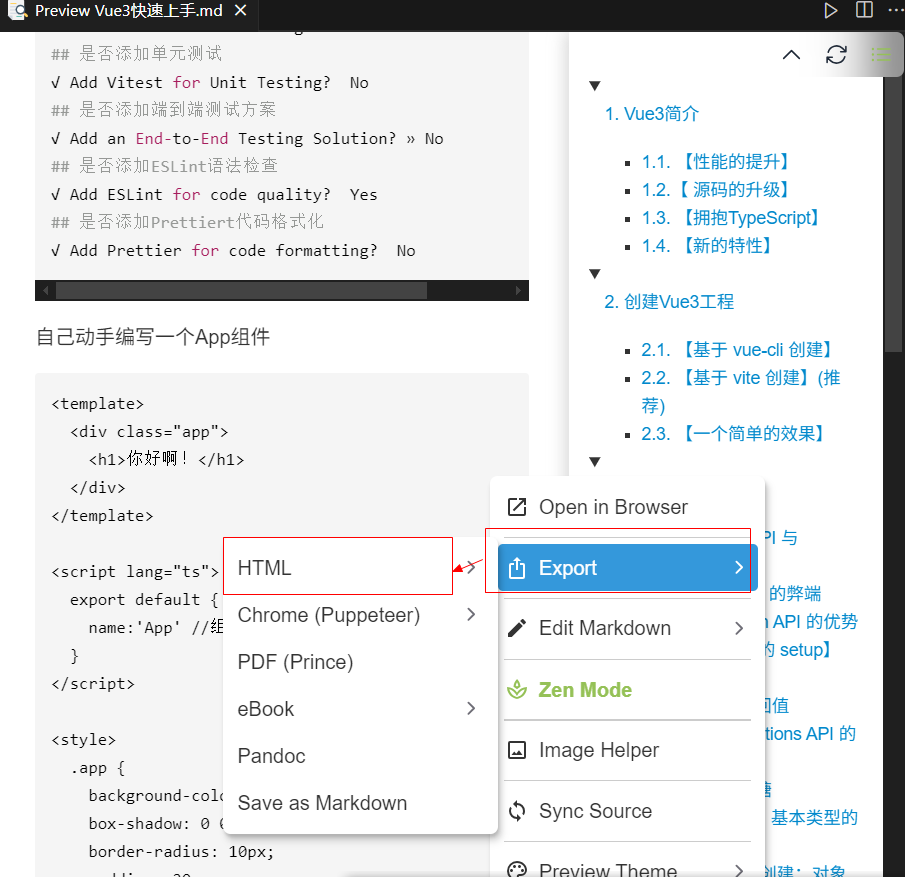Click the Sync Source circular-arrow icon

tap(515, 811)
